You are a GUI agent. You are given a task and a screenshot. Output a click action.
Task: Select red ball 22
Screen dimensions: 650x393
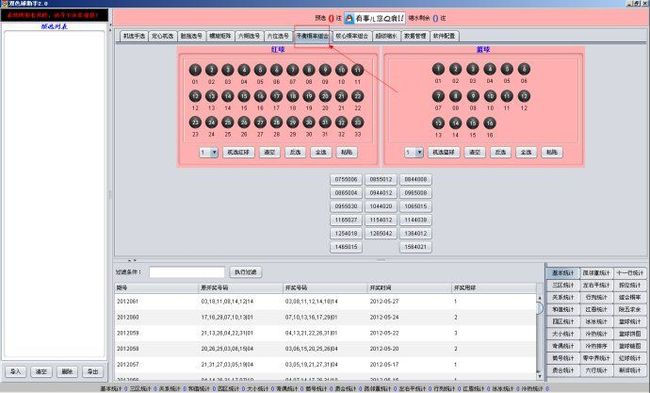pyautogui.click(x=357, y=96)
